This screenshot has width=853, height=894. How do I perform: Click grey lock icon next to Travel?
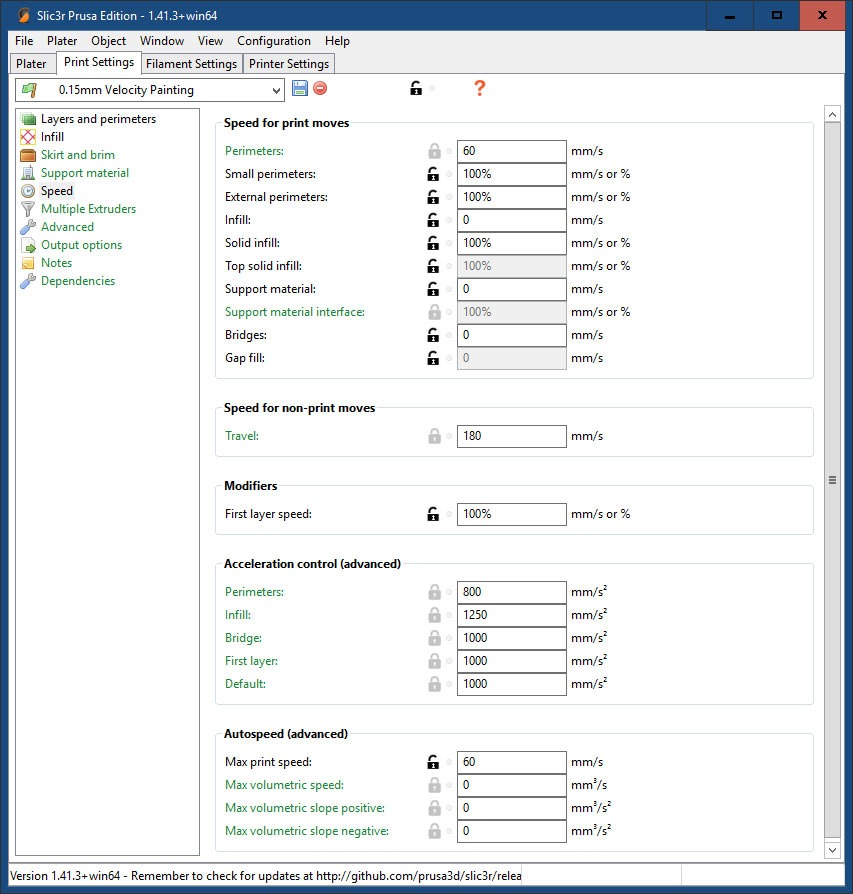click(434, 436)
